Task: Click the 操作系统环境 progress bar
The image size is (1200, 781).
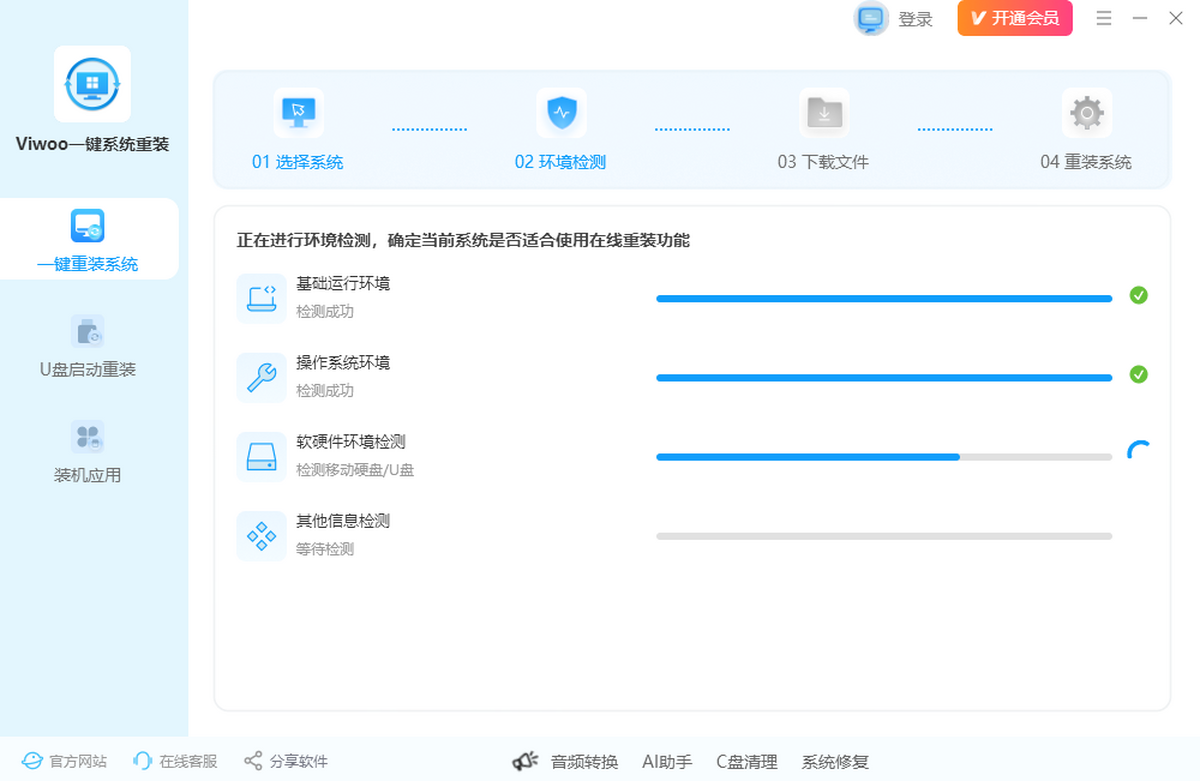Action: click(x=884, y=377)
